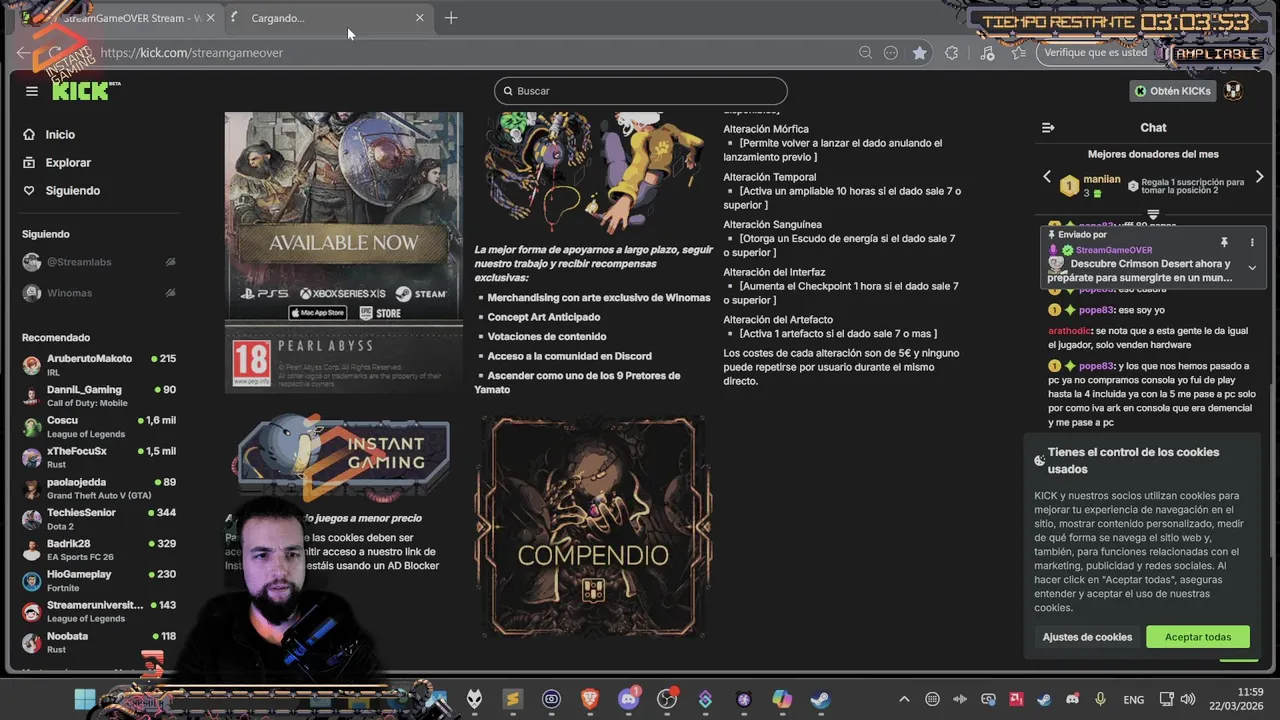Collapse the top donors leaderboard
The height and width of the screenshot is (720, 1280).
1153,214
